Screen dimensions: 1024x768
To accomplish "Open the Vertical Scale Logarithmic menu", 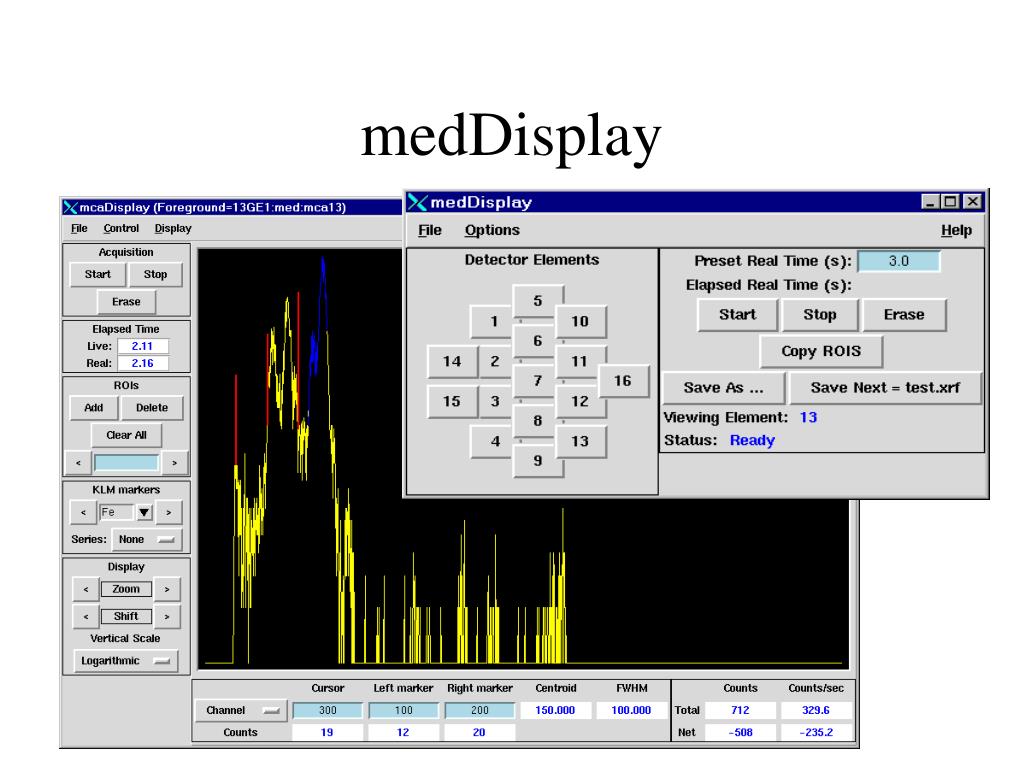I will [x=125, y=661].
